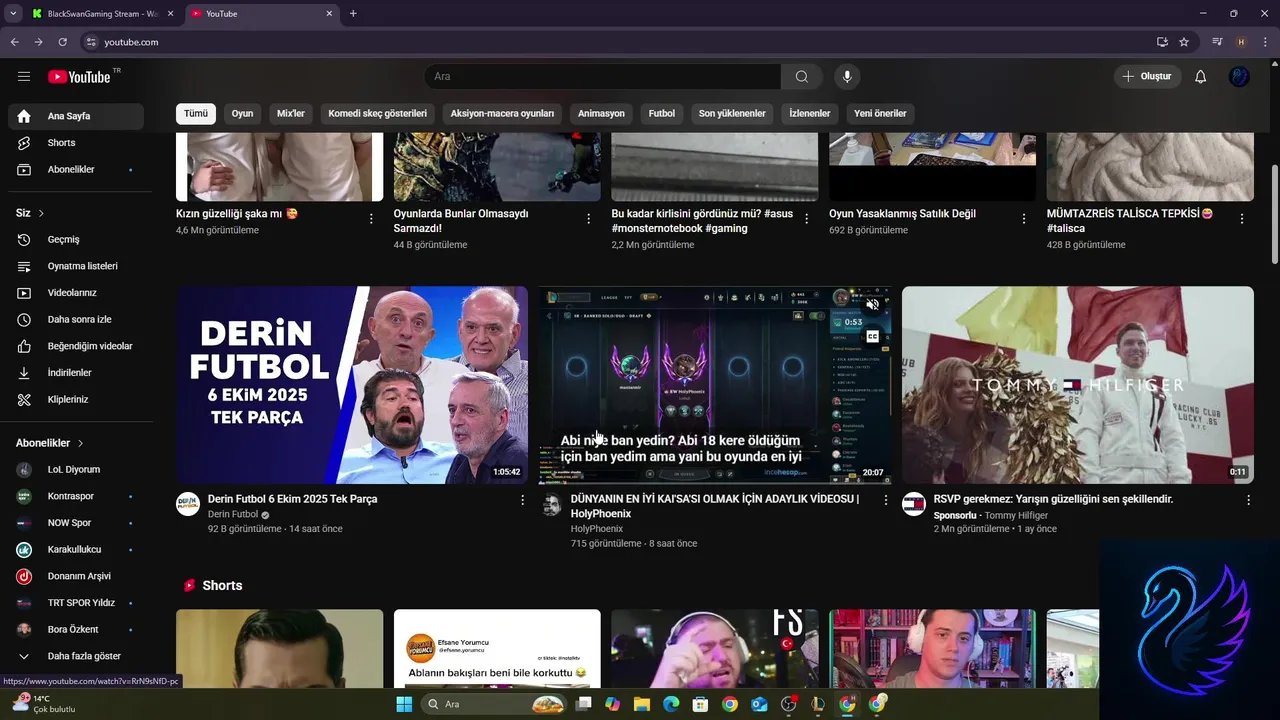Select Yeni öneriler chip
This screenshot has width=1280, height=720.
880,114
